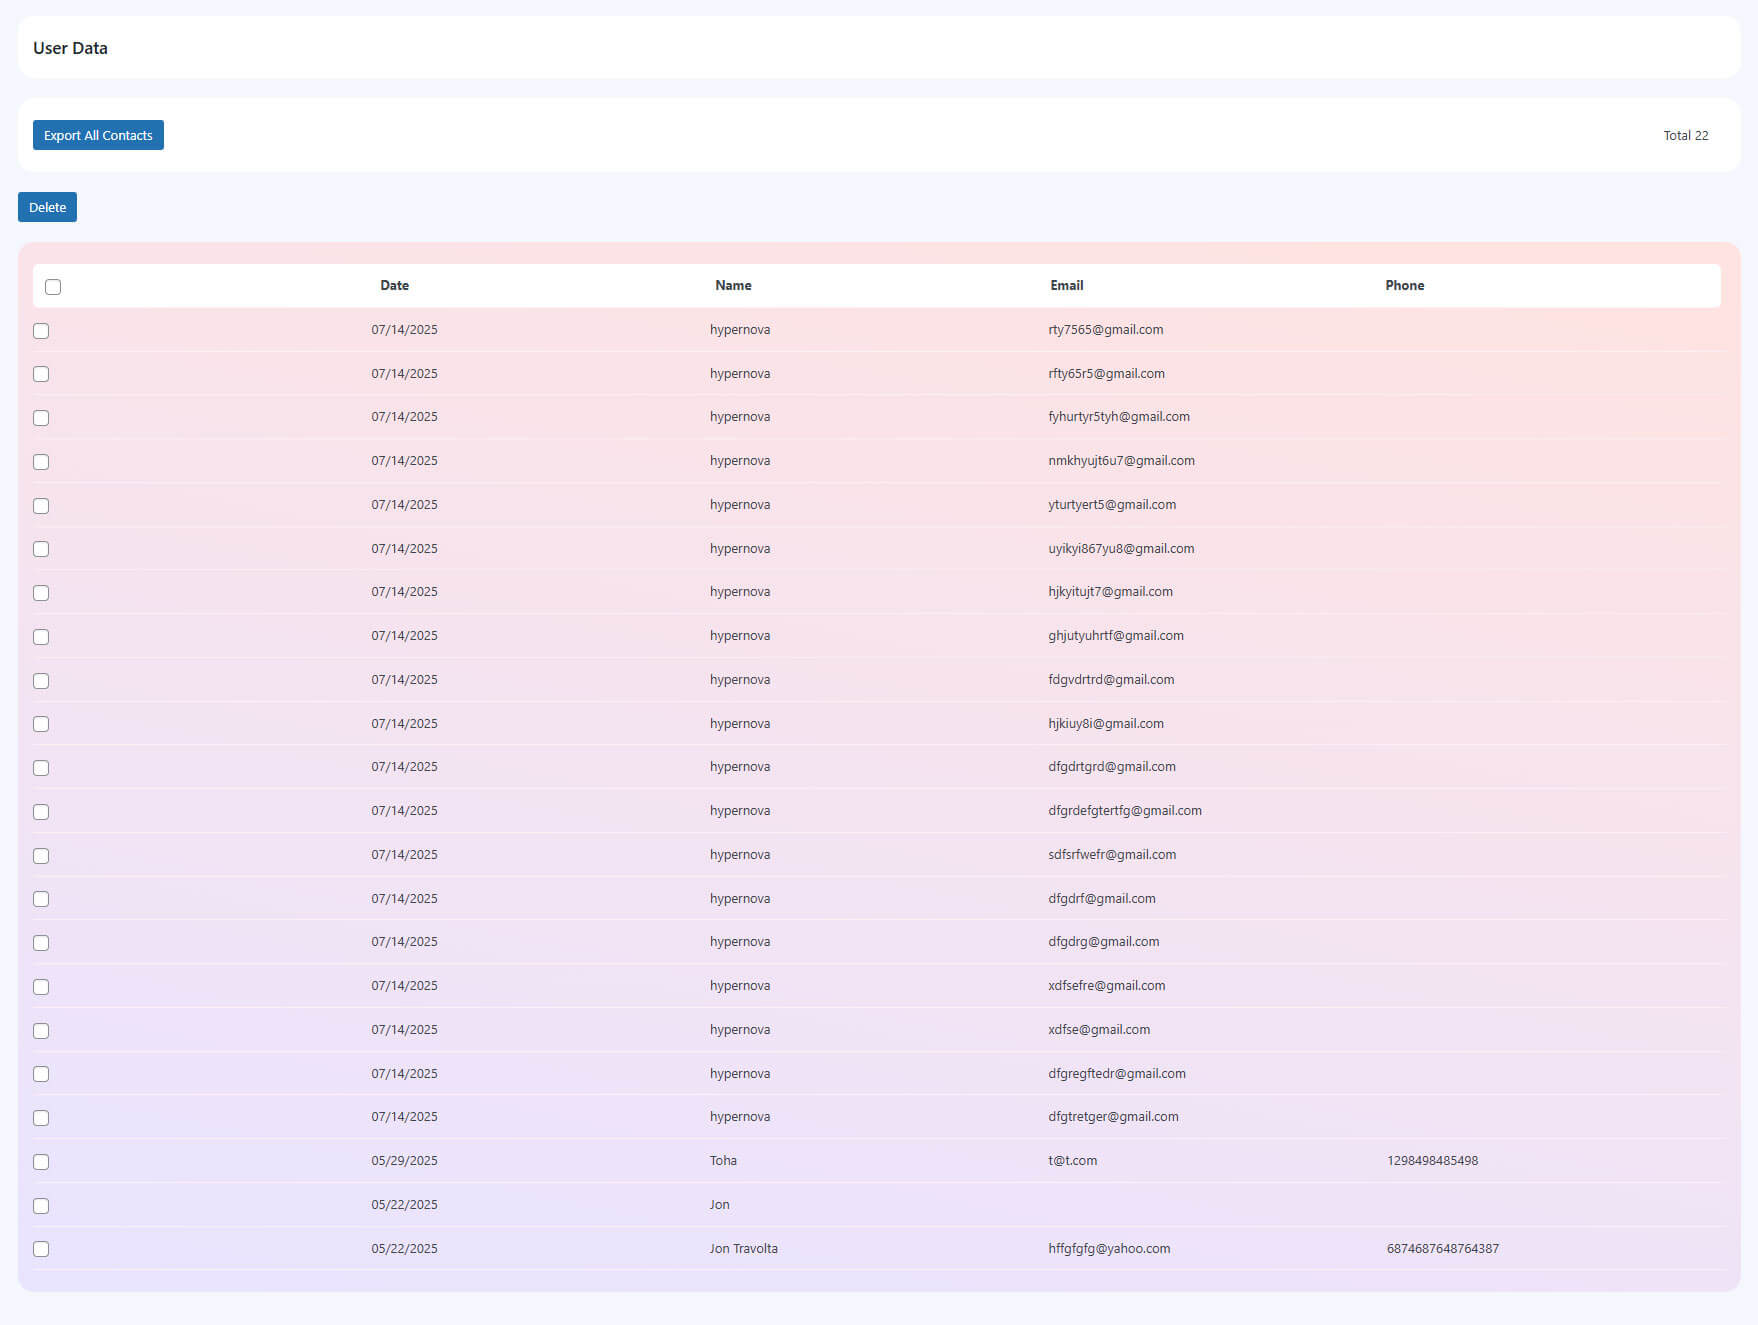Click email ghjutyuhrtf@gmail.com
Screen dimensions: 1758x1325
click(x=1116, y=636)
